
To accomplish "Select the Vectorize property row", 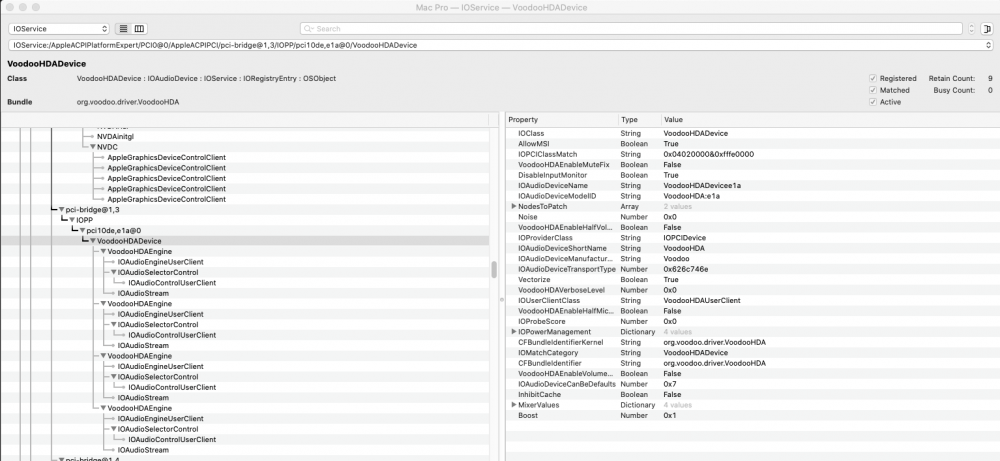I will 753,279.
